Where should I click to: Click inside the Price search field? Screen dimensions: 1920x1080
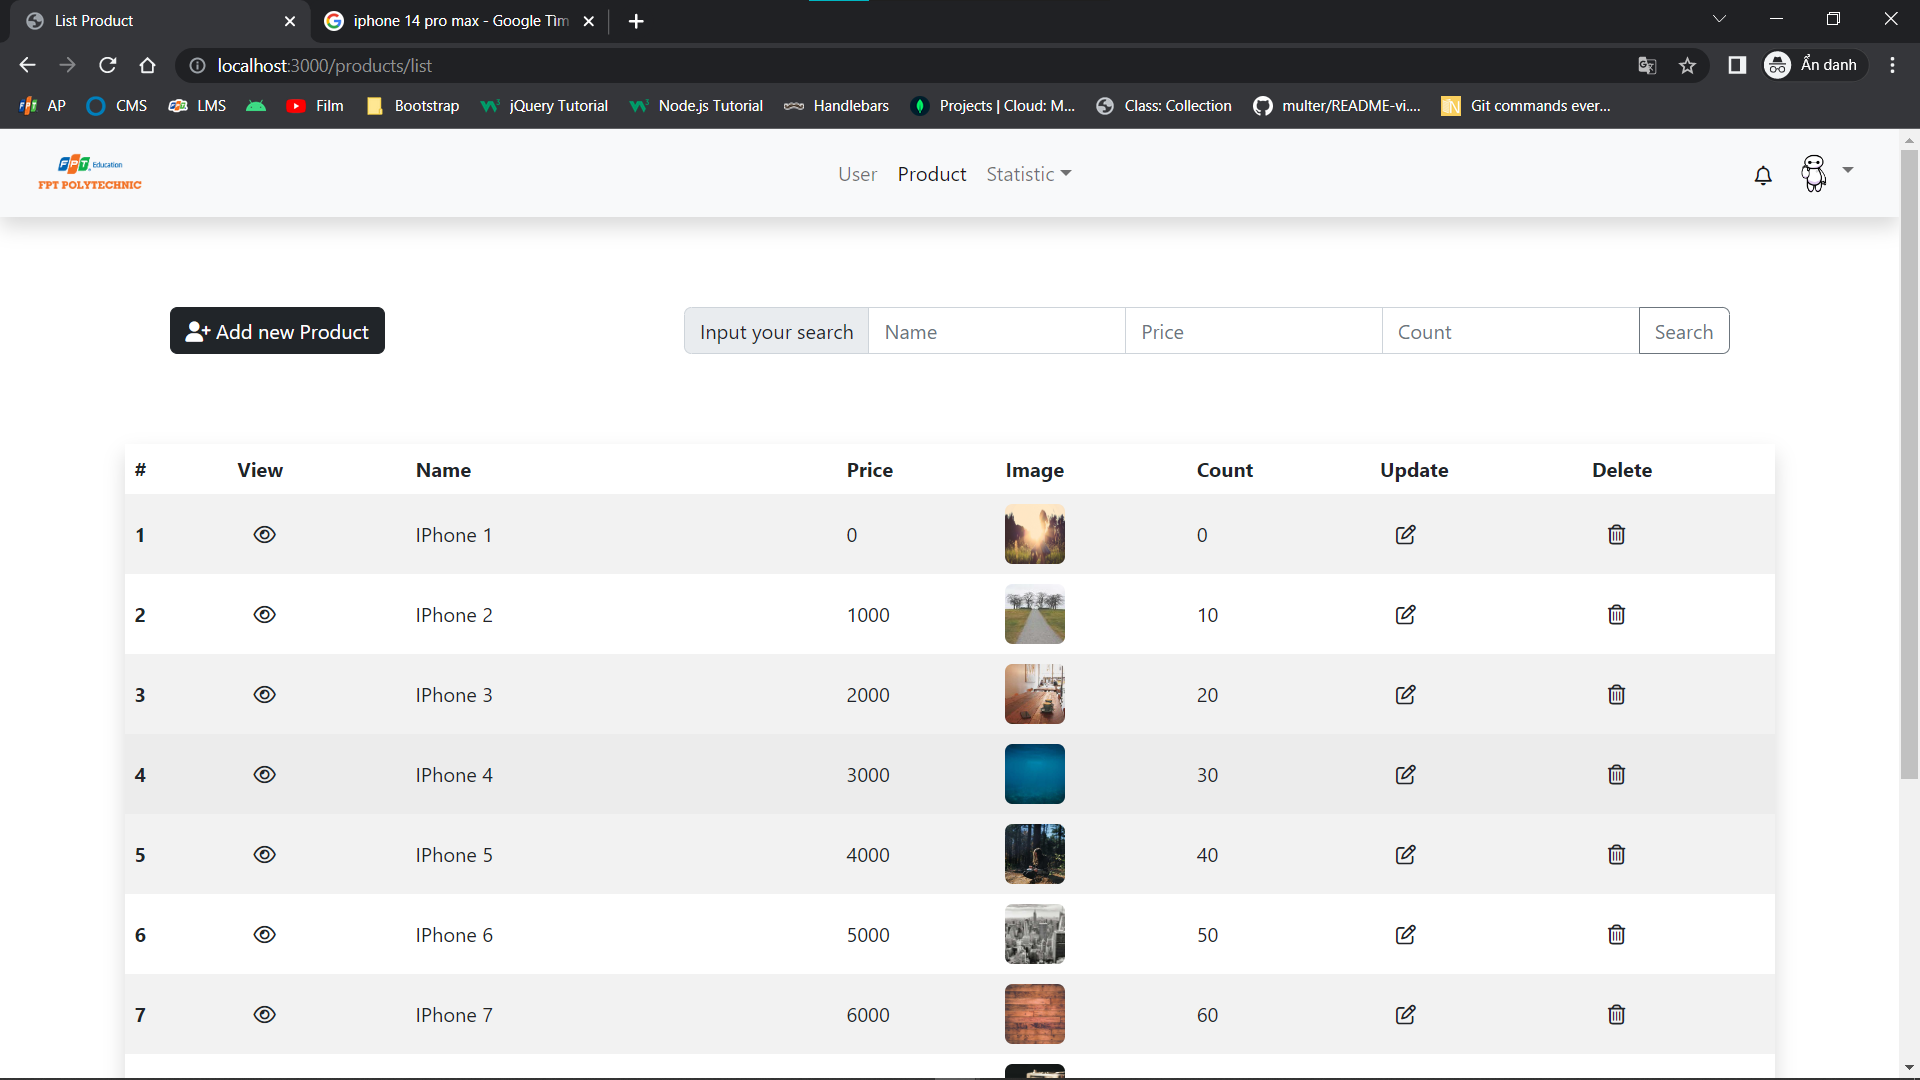pyautogui.click(x=1253, y=331)
